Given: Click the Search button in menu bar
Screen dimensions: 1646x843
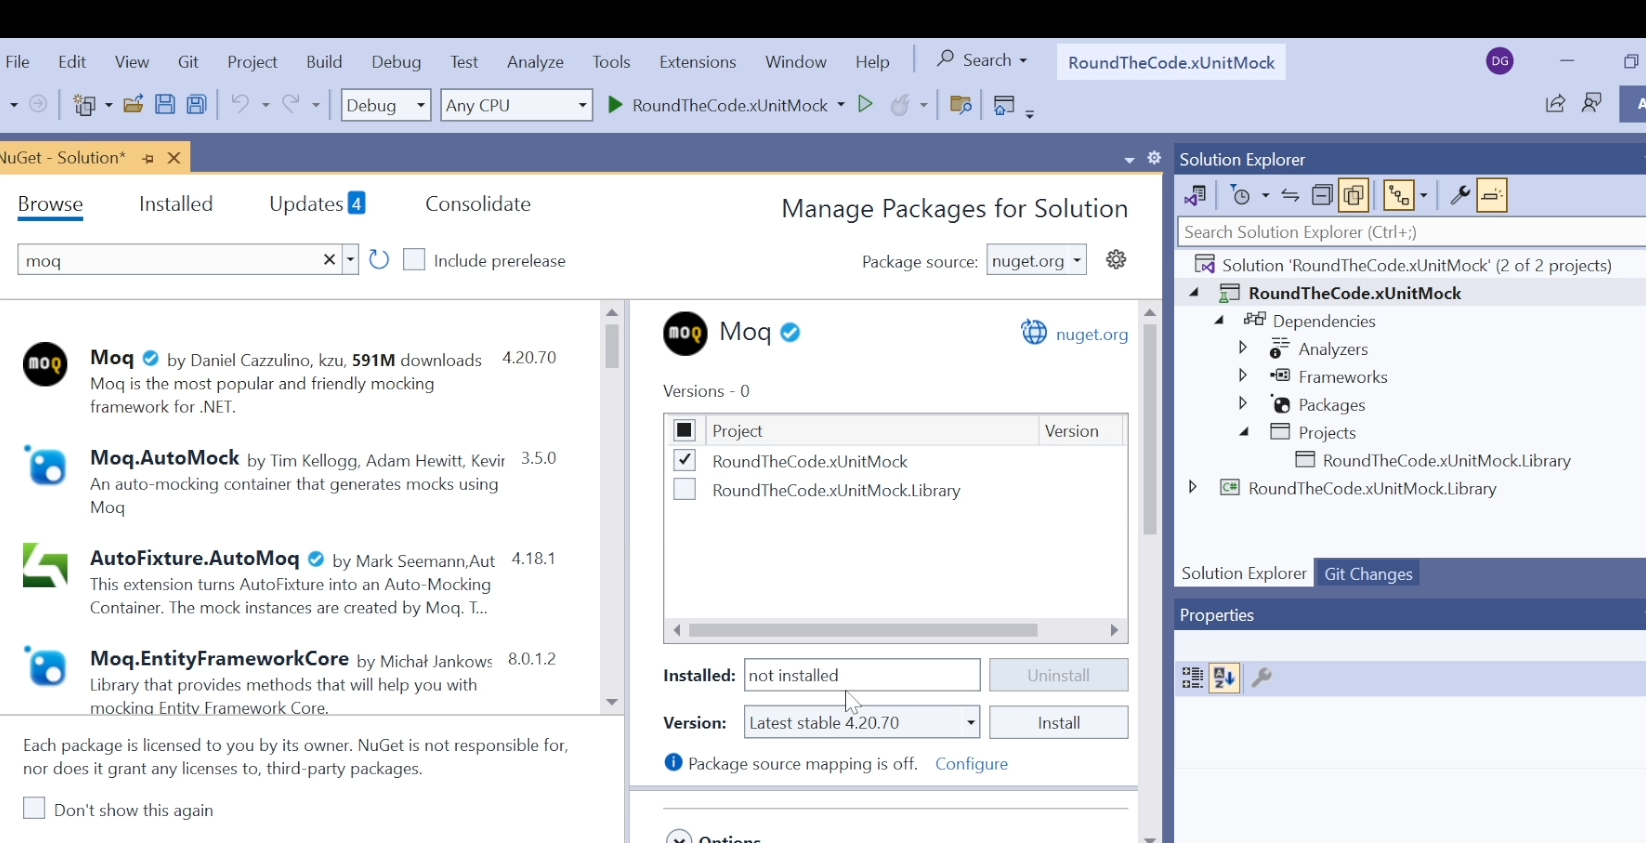Looking at the screenshot, I should [x=982, y=60].
